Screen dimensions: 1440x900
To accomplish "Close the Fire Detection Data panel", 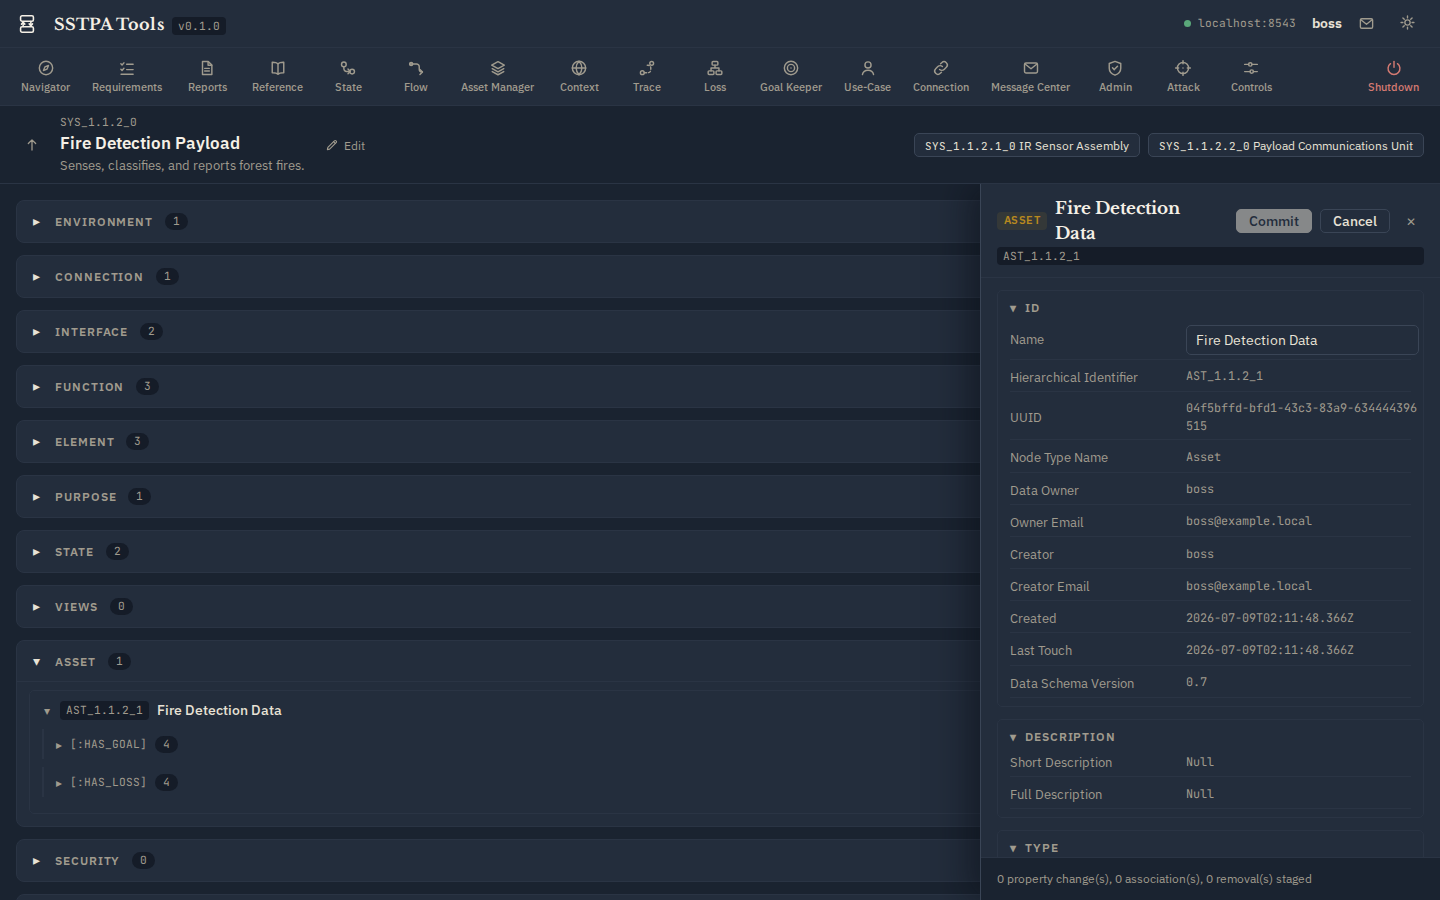I will [x=1411, y=222].
